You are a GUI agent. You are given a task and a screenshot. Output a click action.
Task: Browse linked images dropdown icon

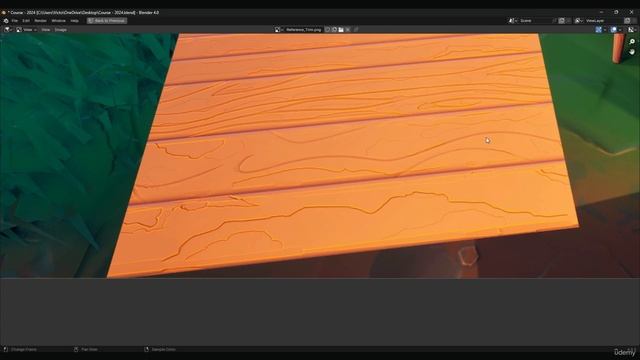coord(278,29)
